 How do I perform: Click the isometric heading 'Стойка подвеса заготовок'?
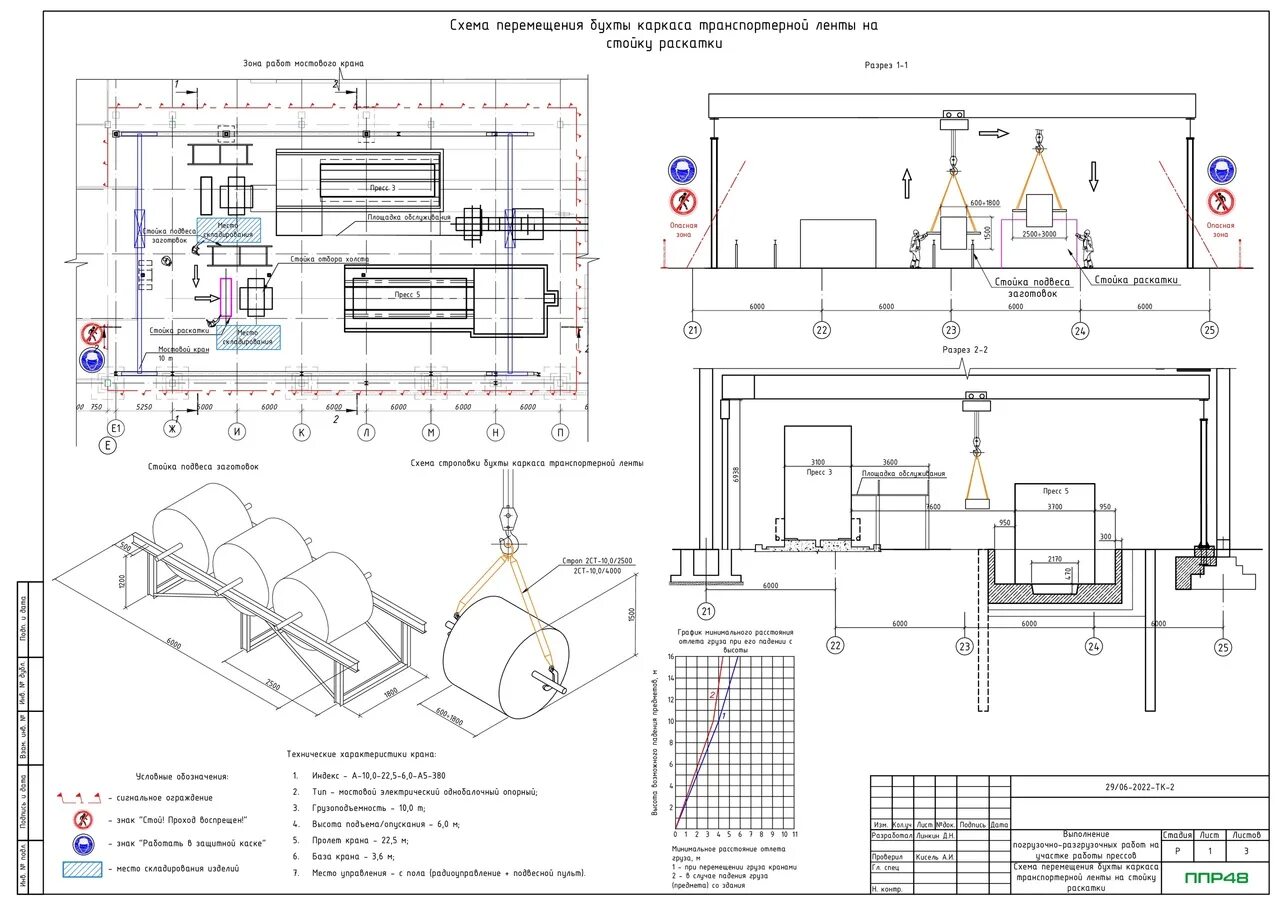[x=203, y=466]
